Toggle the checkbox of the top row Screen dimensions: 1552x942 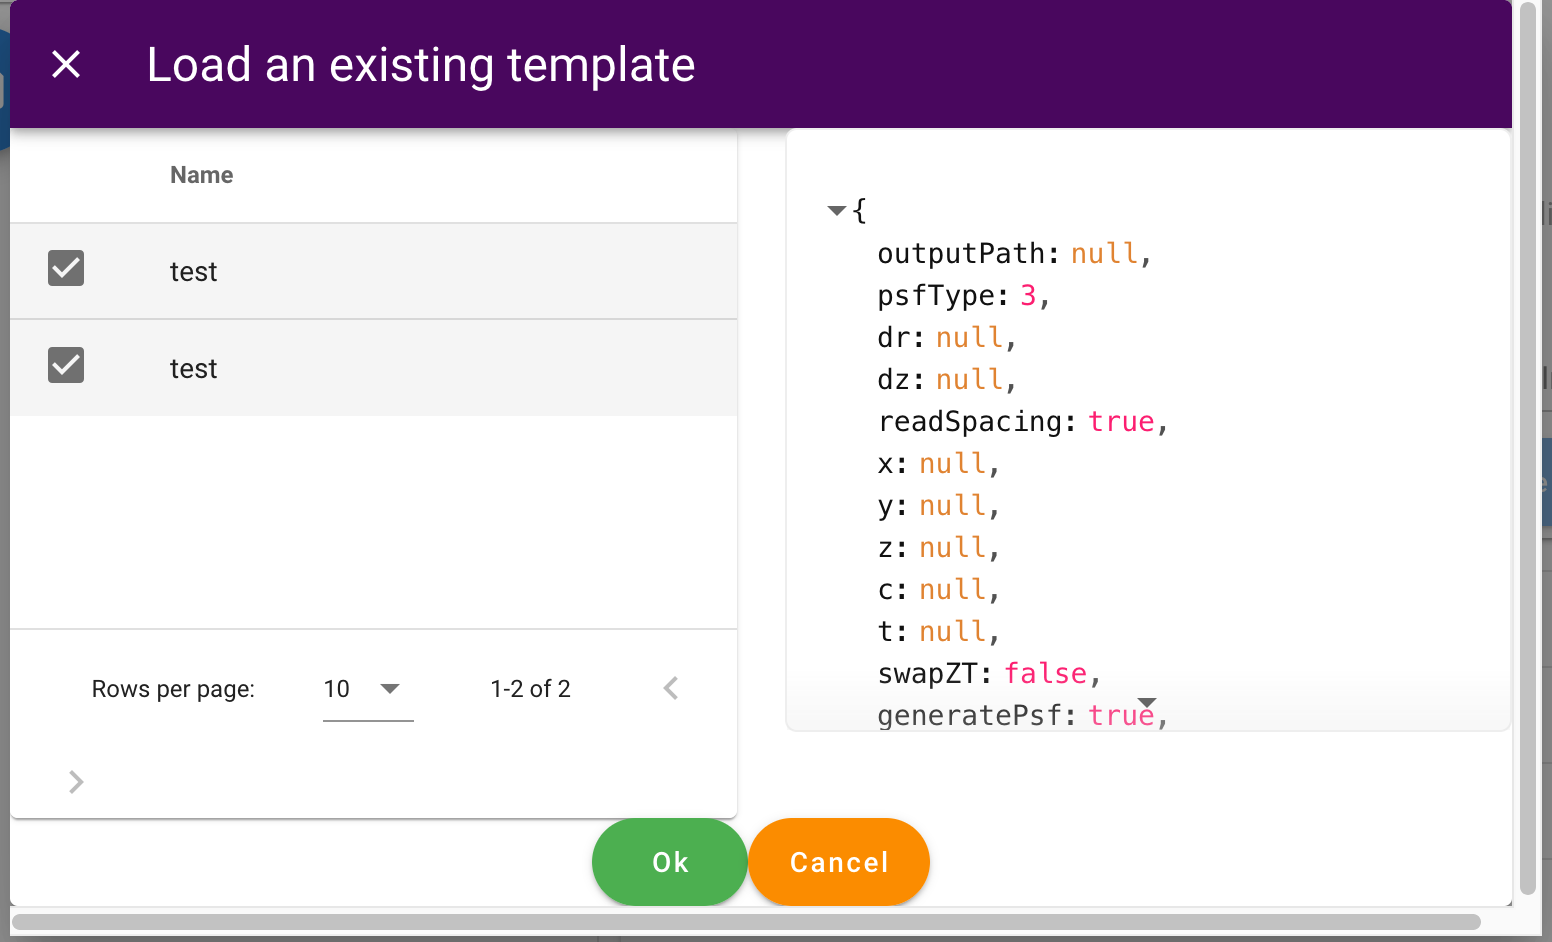click(x=65, y=268)
